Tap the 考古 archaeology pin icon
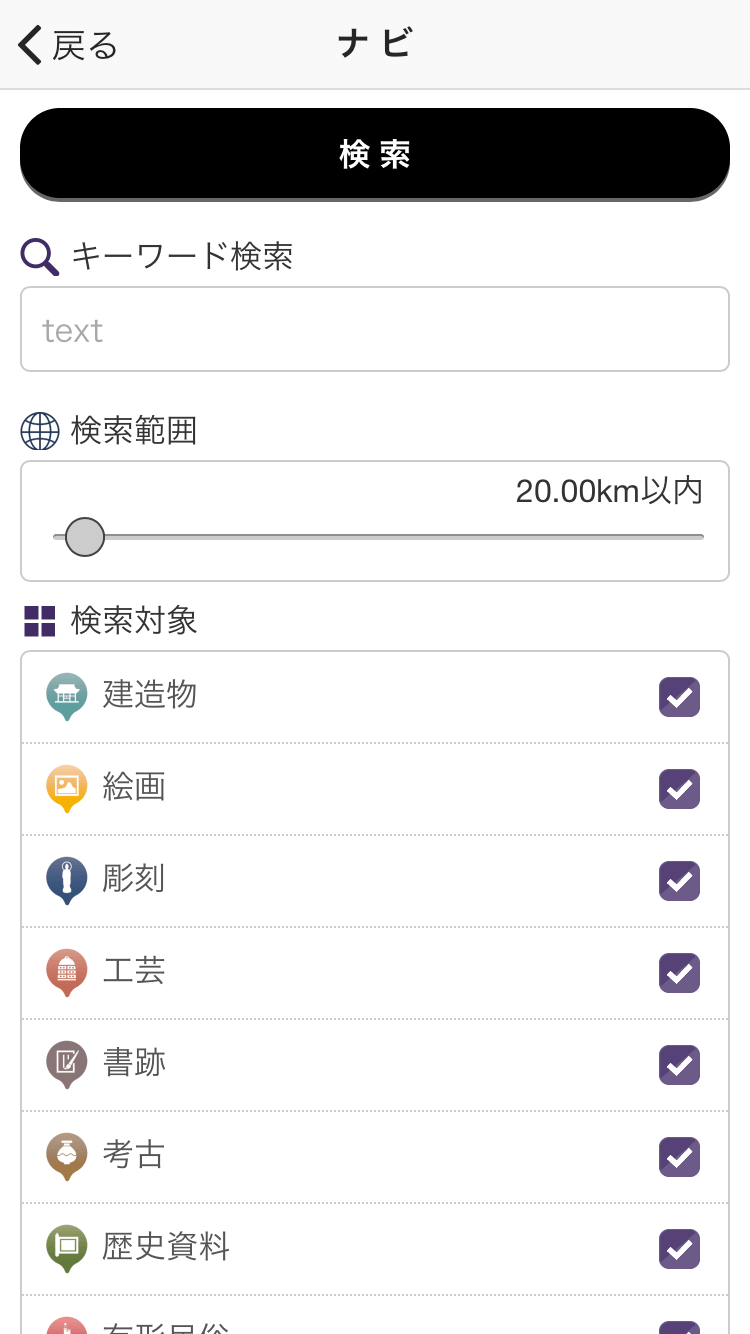 tap(67, 1156)
